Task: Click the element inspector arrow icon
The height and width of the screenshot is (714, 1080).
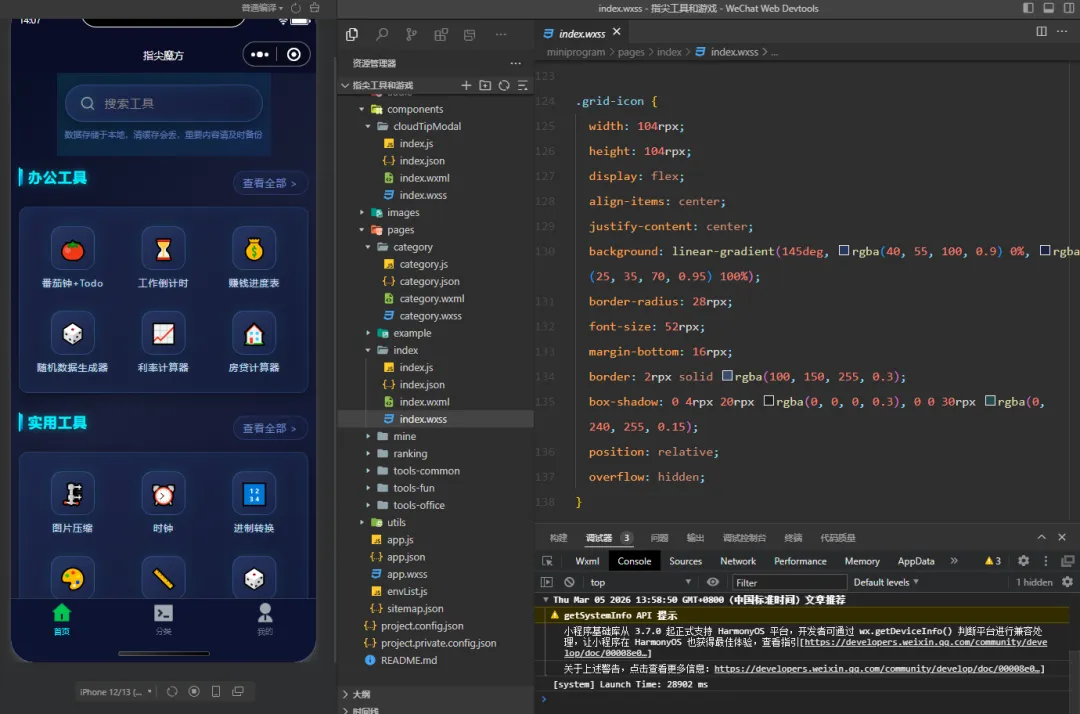Action: [x=547, y=561]
